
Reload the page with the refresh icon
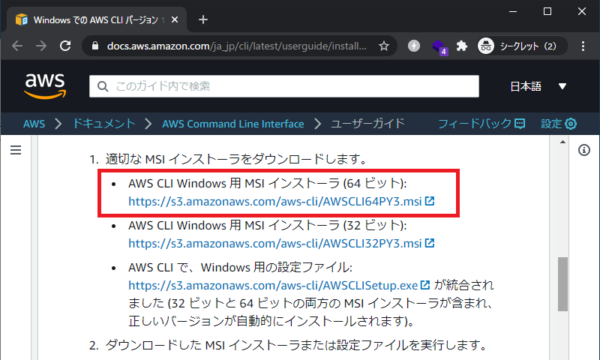point(65,46)
